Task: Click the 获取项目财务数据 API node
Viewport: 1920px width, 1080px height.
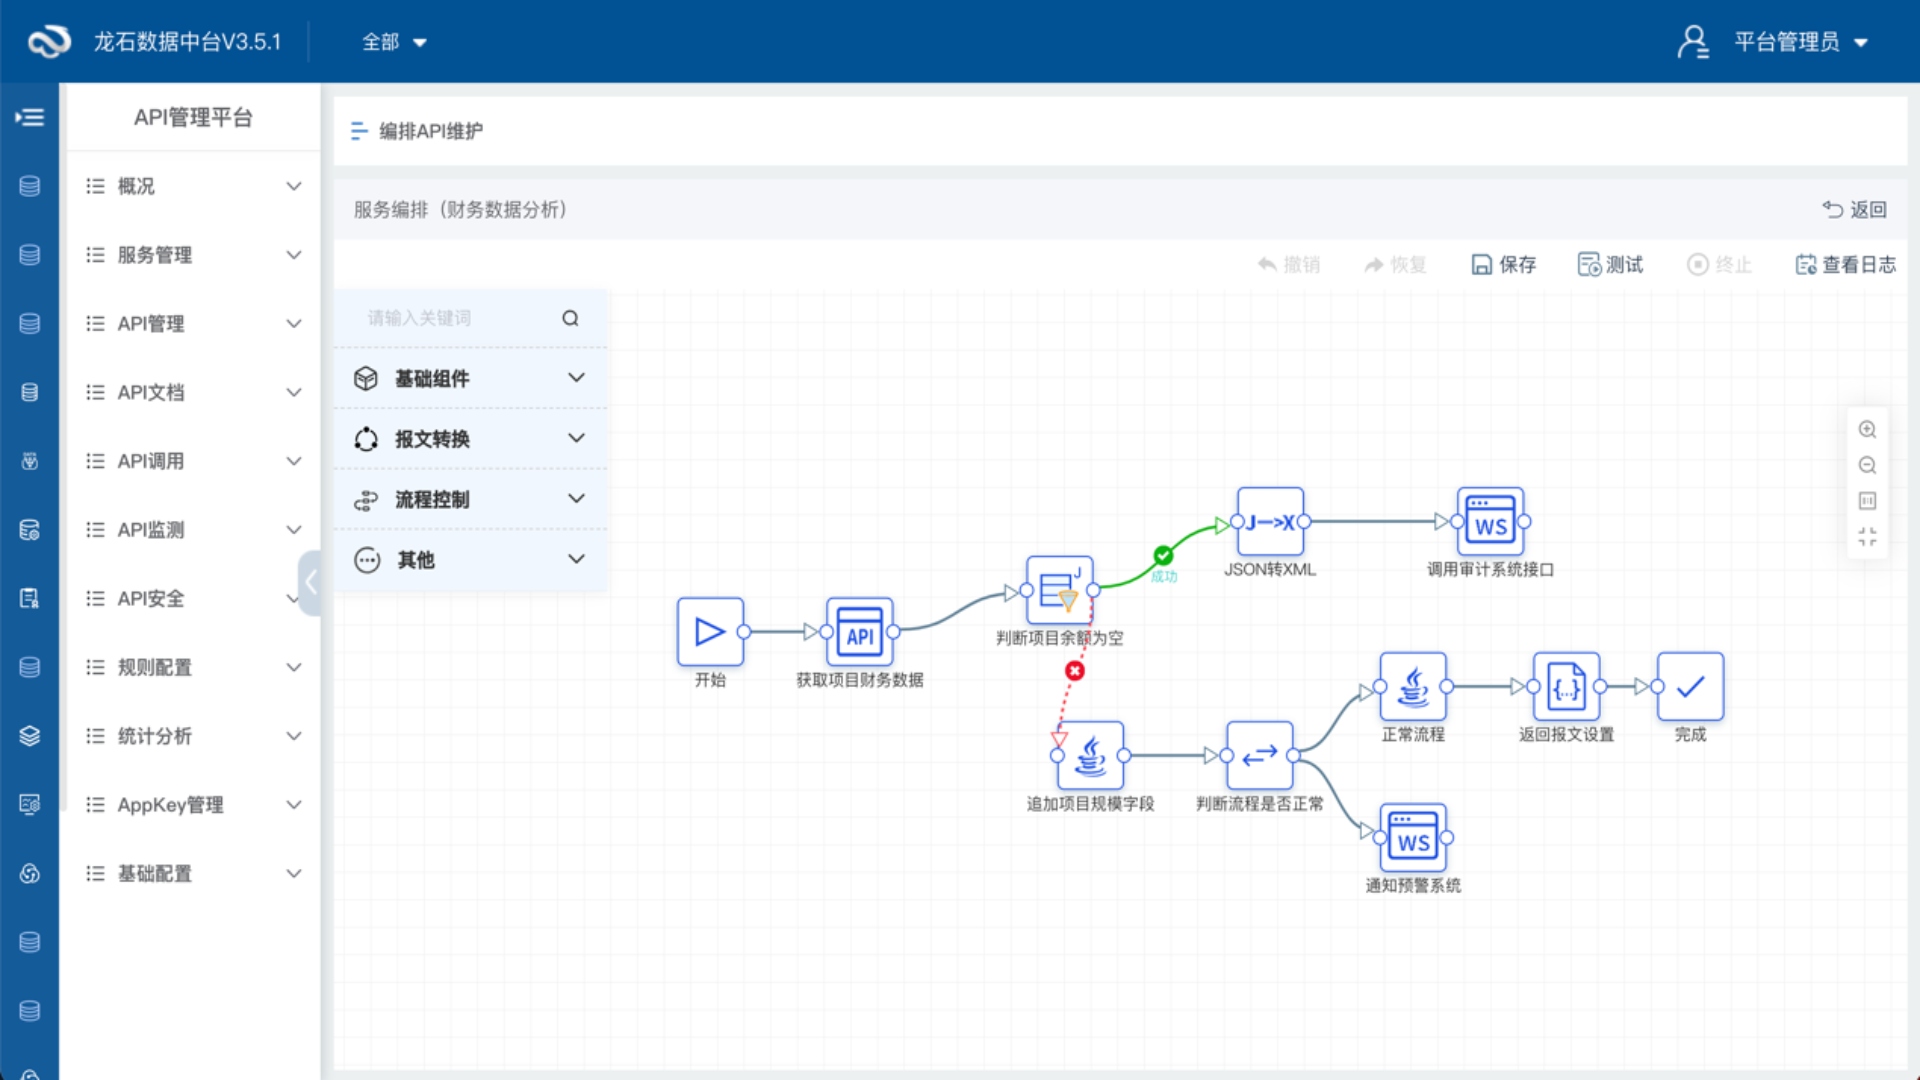Action: point(859,632)
